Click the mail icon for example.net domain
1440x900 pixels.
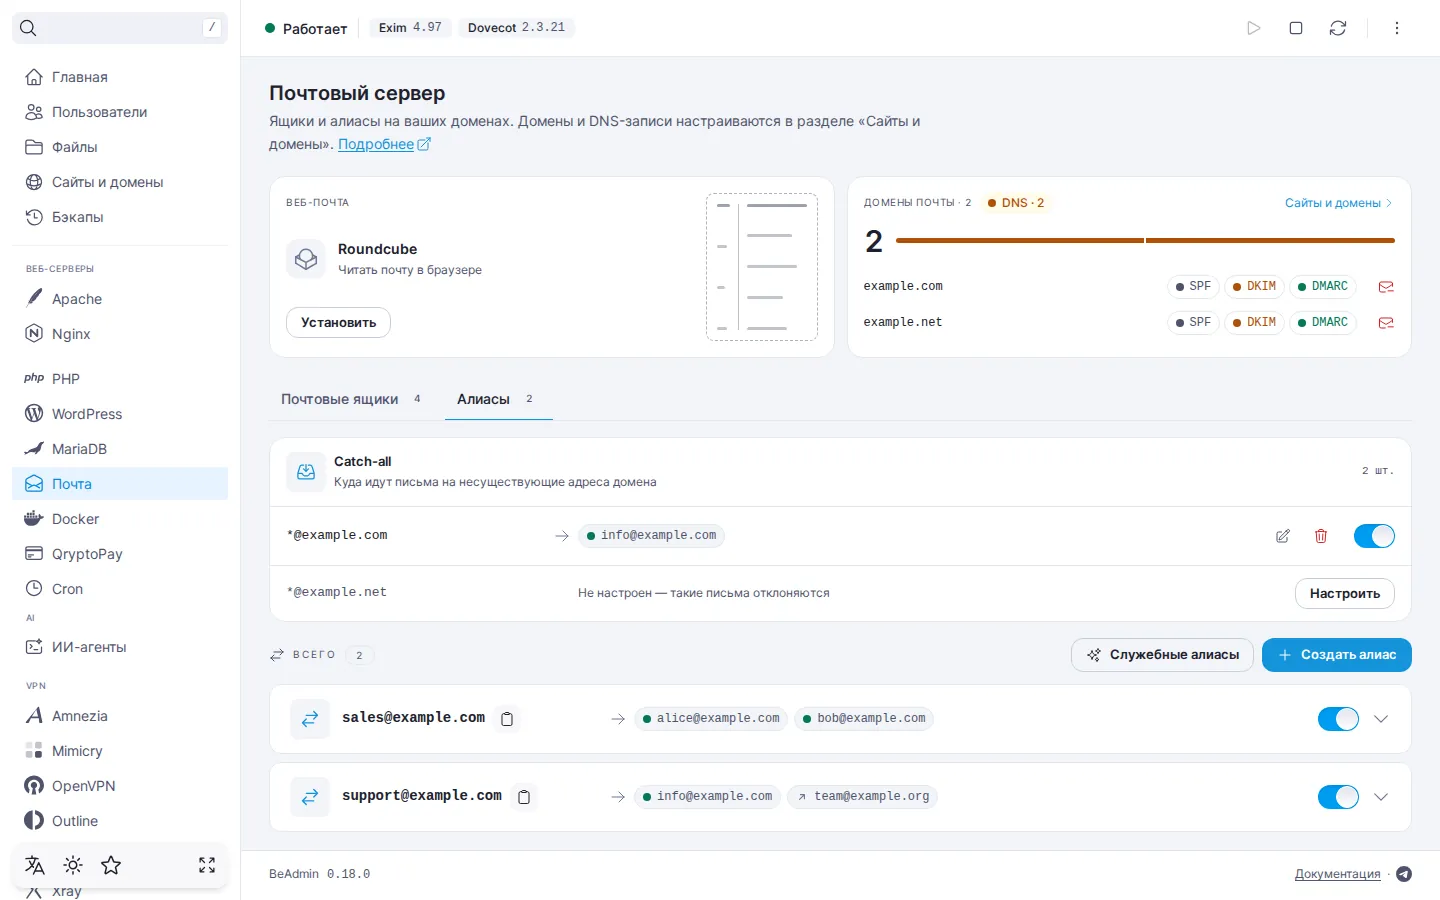click(x=1386, y=323)
